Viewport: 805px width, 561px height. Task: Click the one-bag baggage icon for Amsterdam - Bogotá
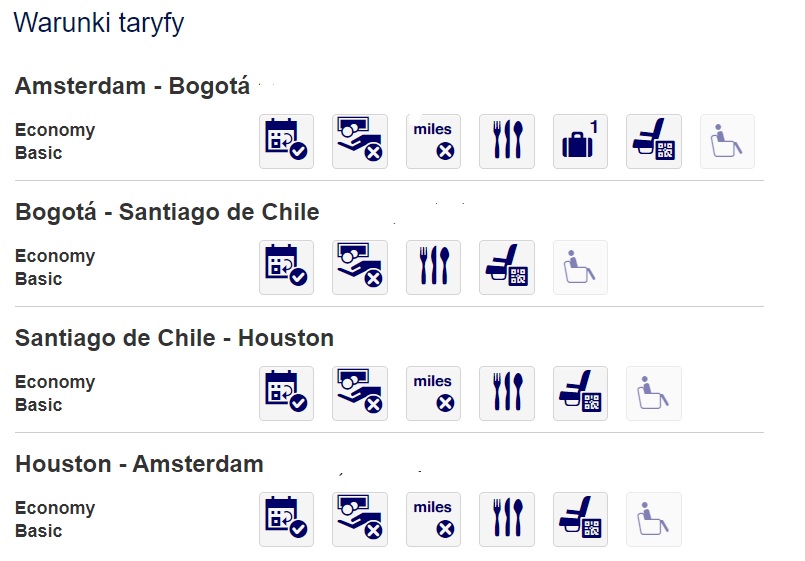[x=580, y=141]
